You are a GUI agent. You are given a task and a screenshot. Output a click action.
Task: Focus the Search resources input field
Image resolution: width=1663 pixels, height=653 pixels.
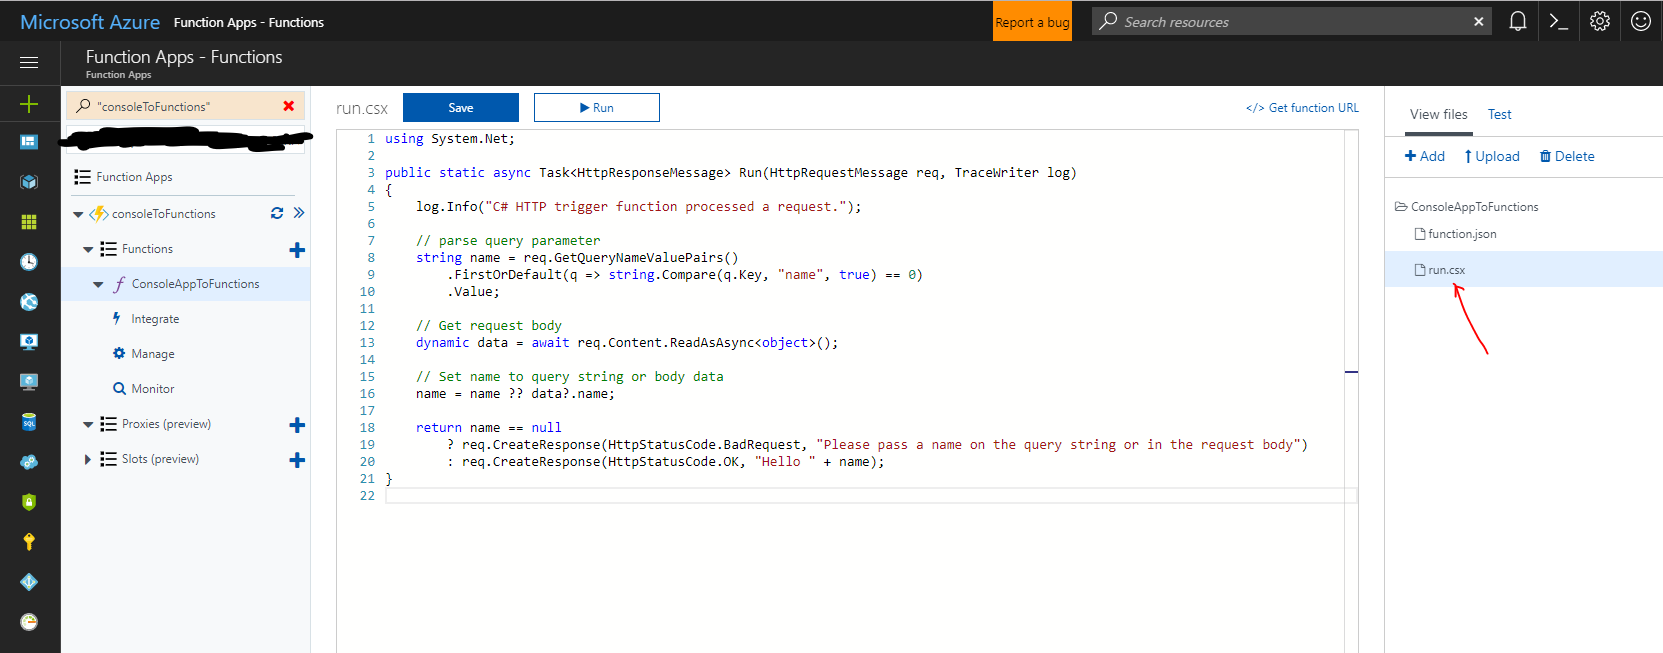click(x=1290, y=21)
